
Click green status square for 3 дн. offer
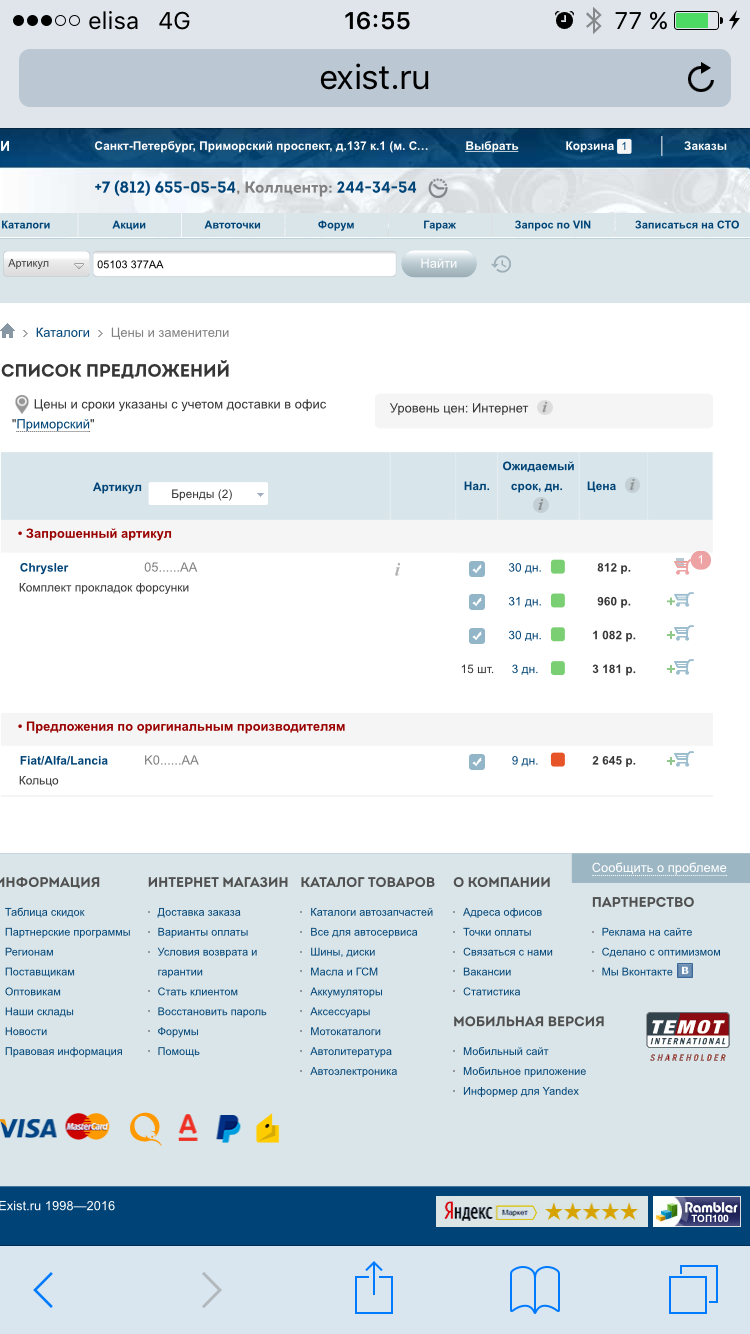(x=558, y=668)
